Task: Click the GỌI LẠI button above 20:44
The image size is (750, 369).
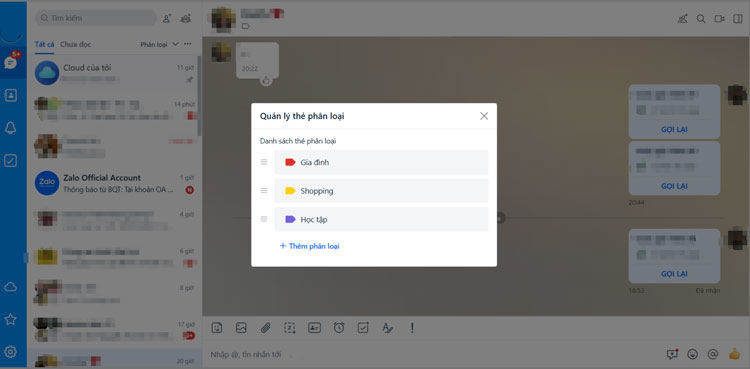Action: coord(674,186)
